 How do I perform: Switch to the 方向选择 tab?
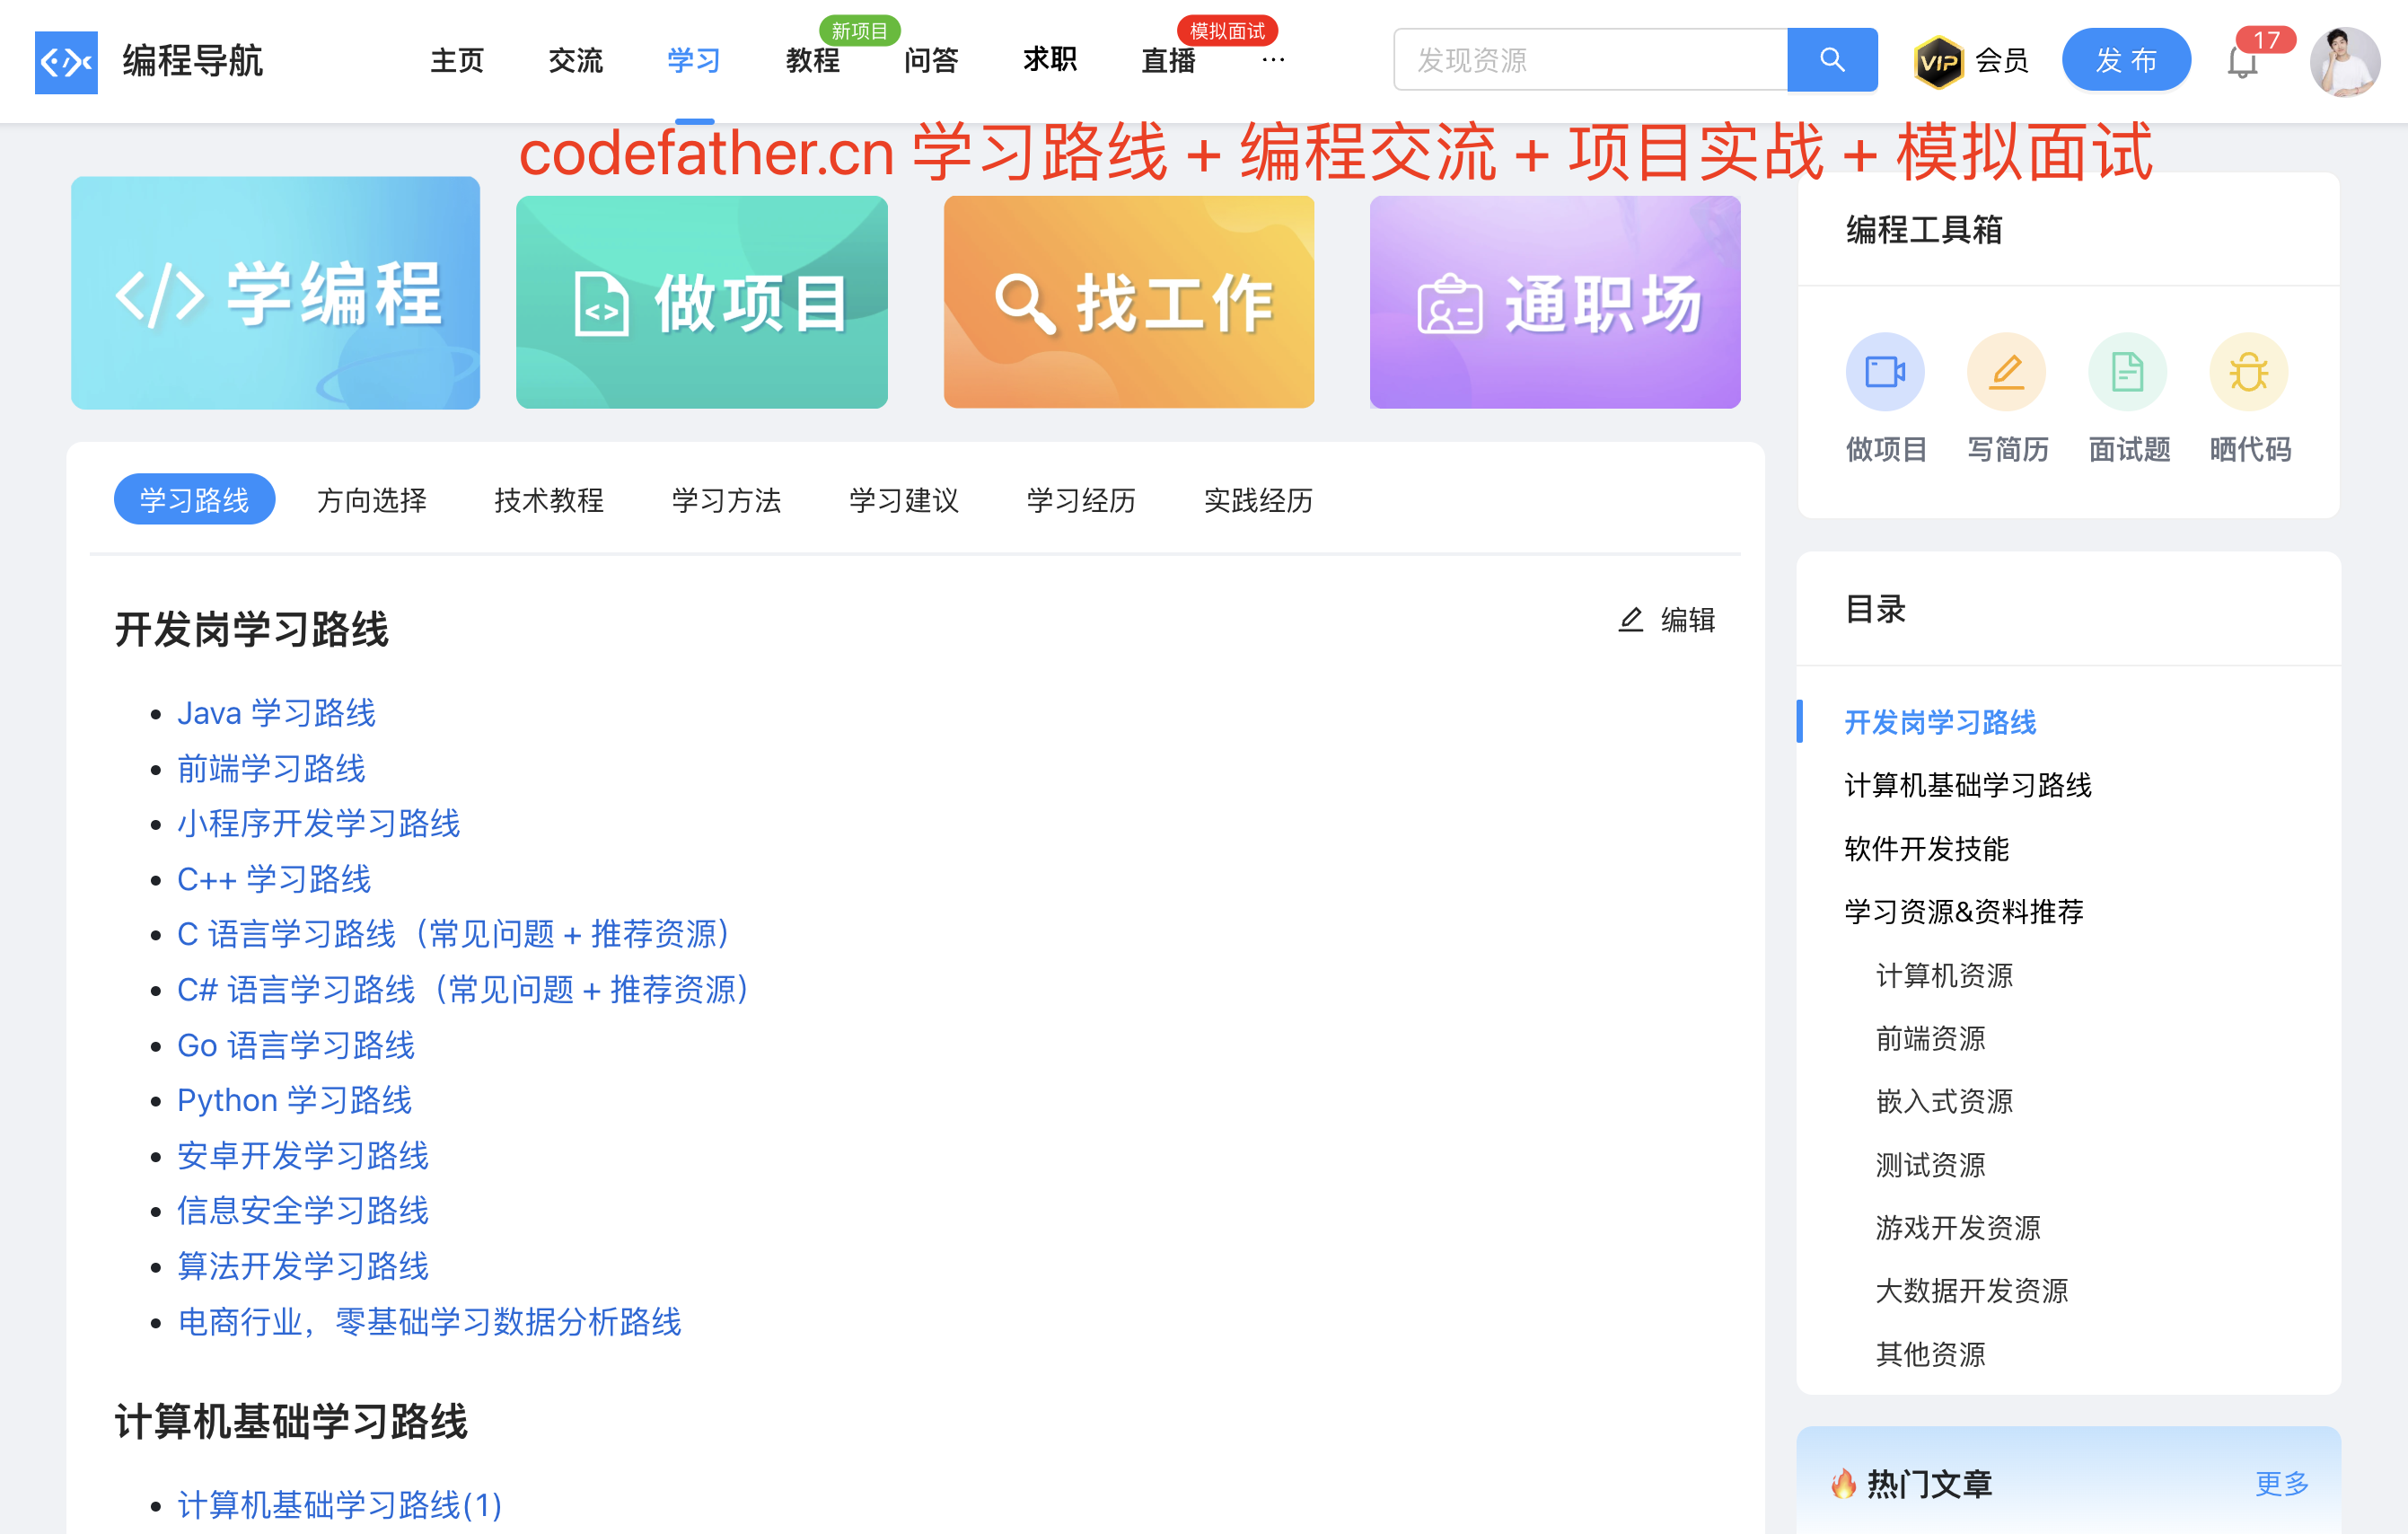[371, 500]
